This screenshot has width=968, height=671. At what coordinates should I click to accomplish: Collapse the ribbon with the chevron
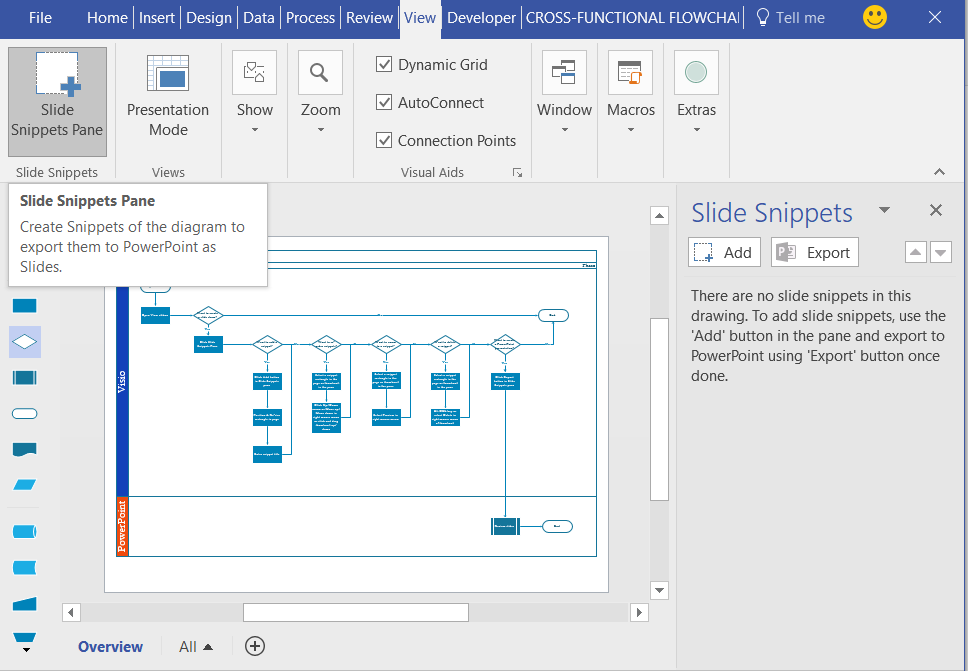coord(938,171)
